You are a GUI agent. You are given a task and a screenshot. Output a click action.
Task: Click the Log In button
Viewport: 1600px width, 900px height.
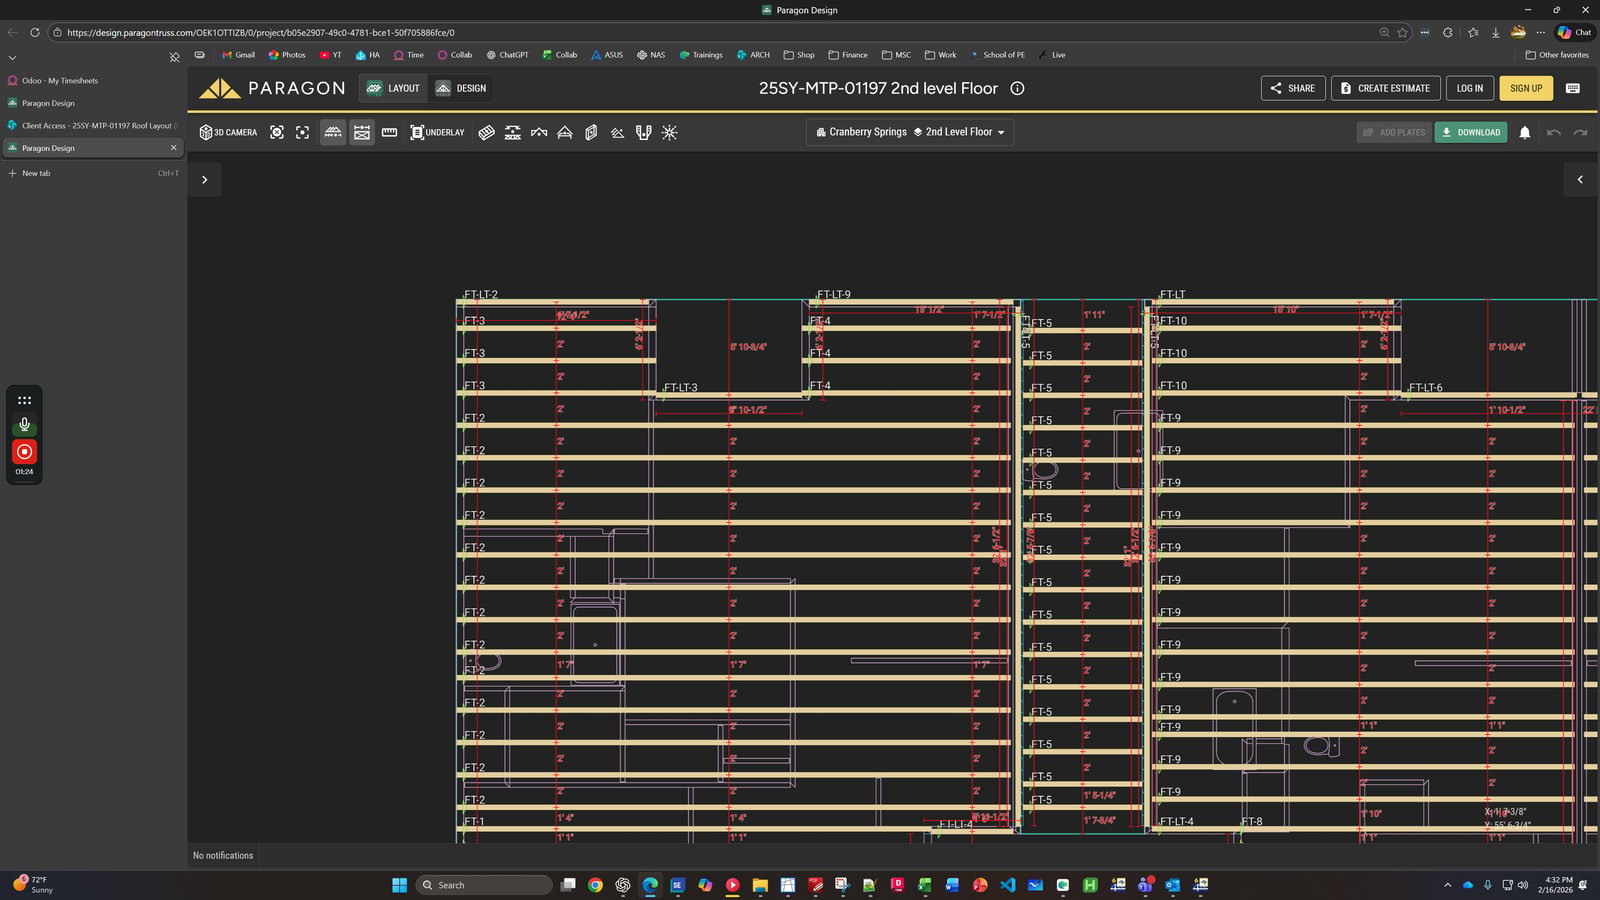pyautogui.click(x=1470, y=88)
